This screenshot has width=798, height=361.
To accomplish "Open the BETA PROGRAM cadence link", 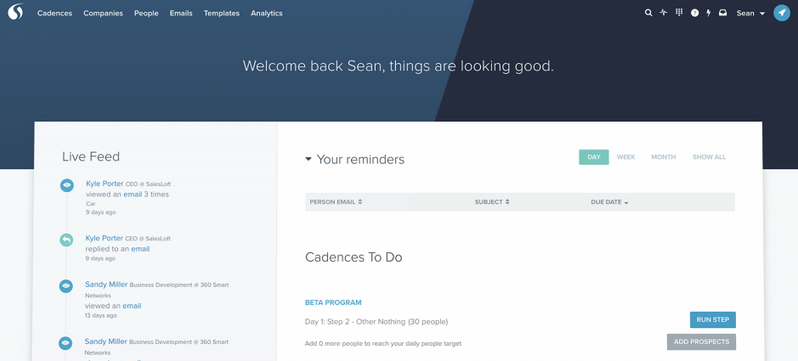I will point(333,302).
